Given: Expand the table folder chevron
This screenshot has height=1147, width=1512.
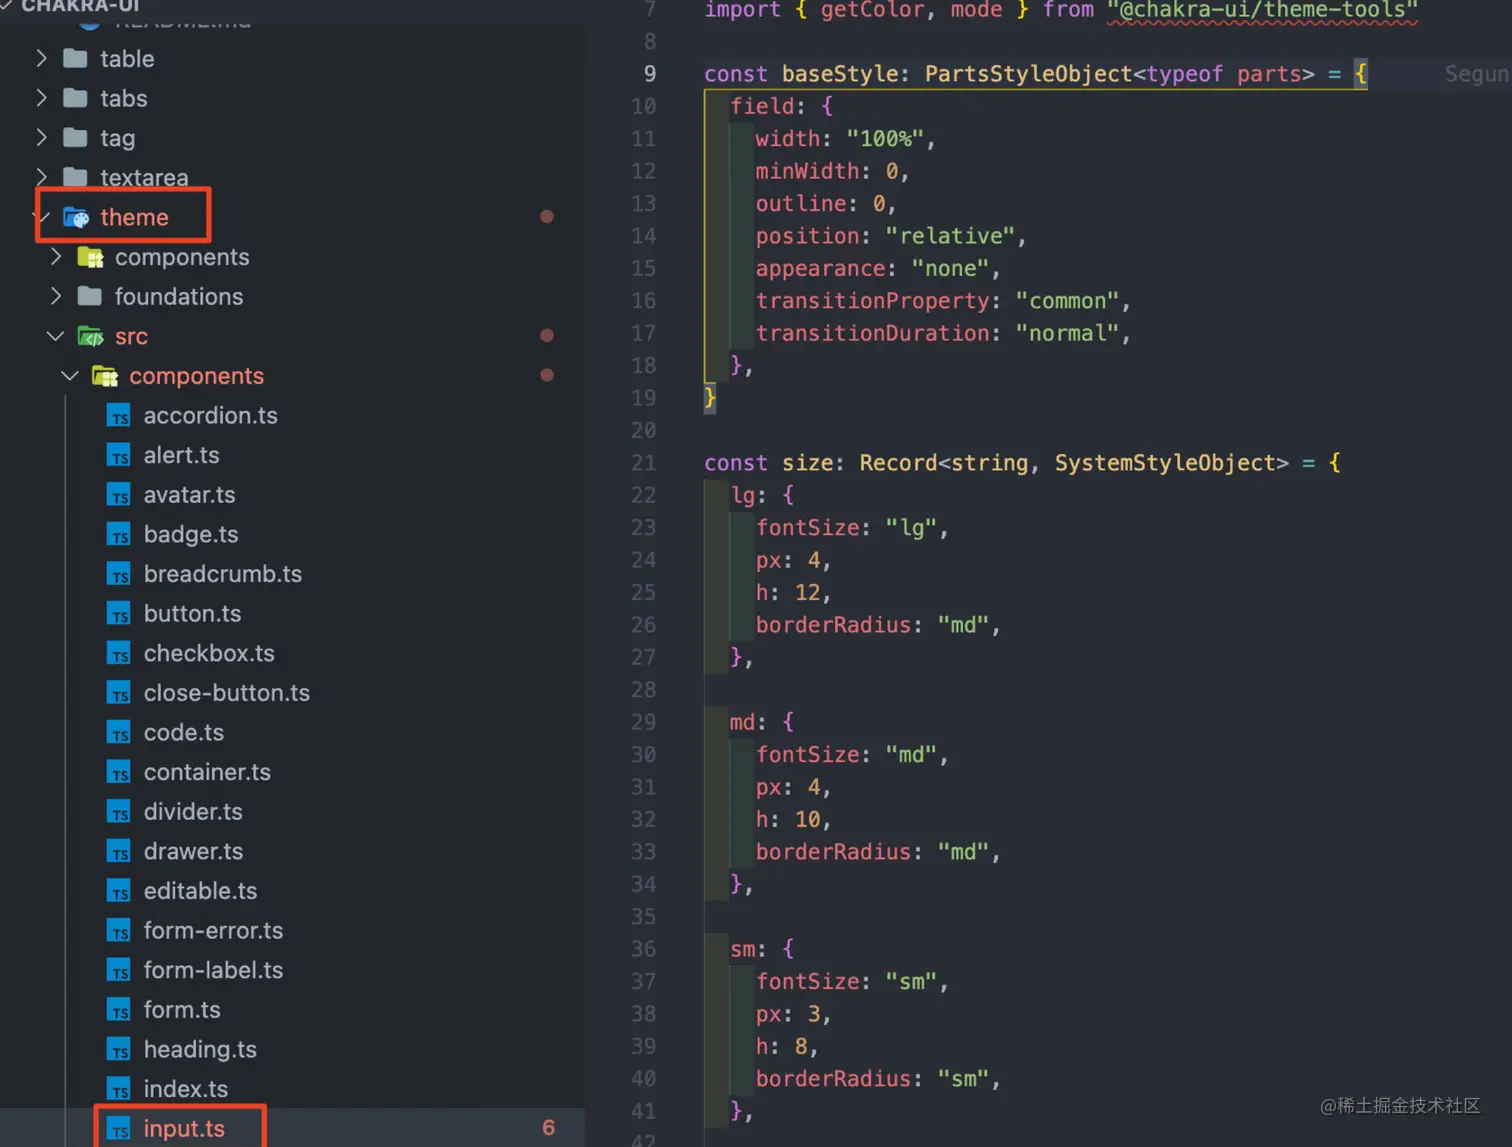Looking at the screenshot, I should pos(41,58).
